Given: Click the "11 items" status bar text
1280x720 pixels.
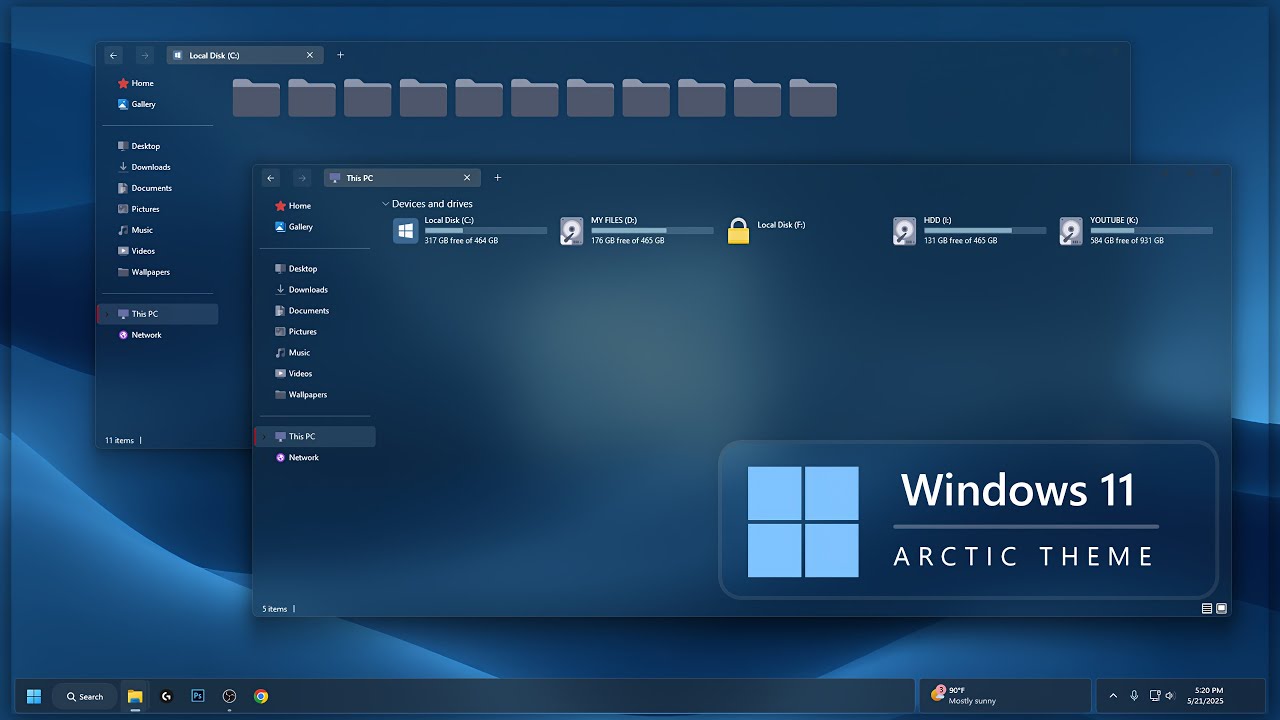Looking at the screenshot, I should (x=119, y=440).
